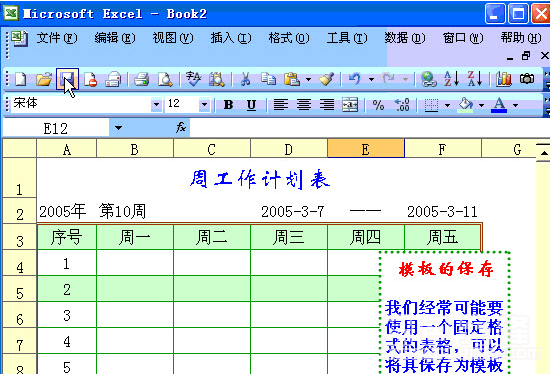Open the font size dropdown

click(x=204, y=105)
